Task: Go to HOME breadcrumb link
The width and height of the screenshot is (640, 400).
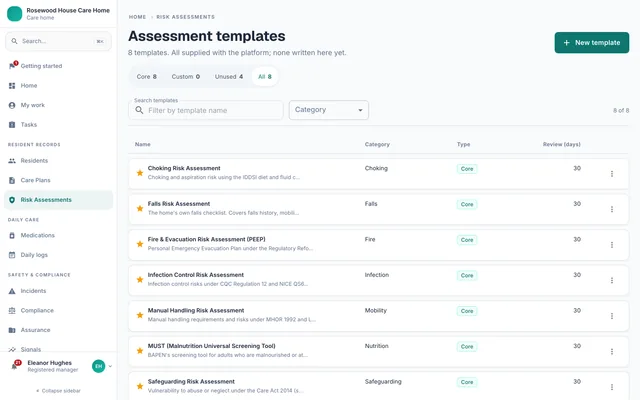Action: click(137, 17)
